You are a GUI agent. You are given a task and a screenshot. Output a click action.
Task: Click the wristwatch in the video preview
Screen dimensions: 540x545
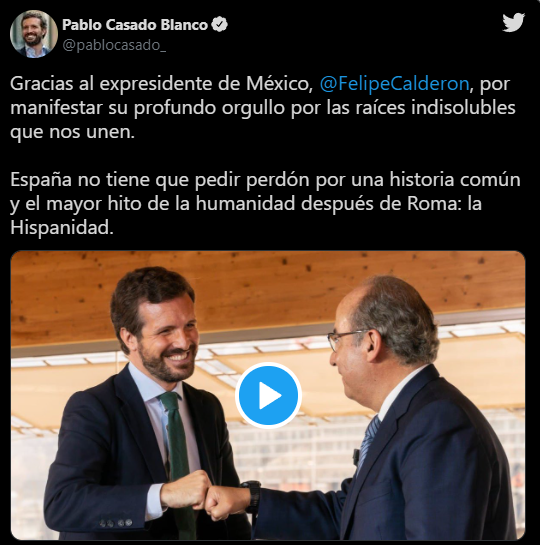253,496
